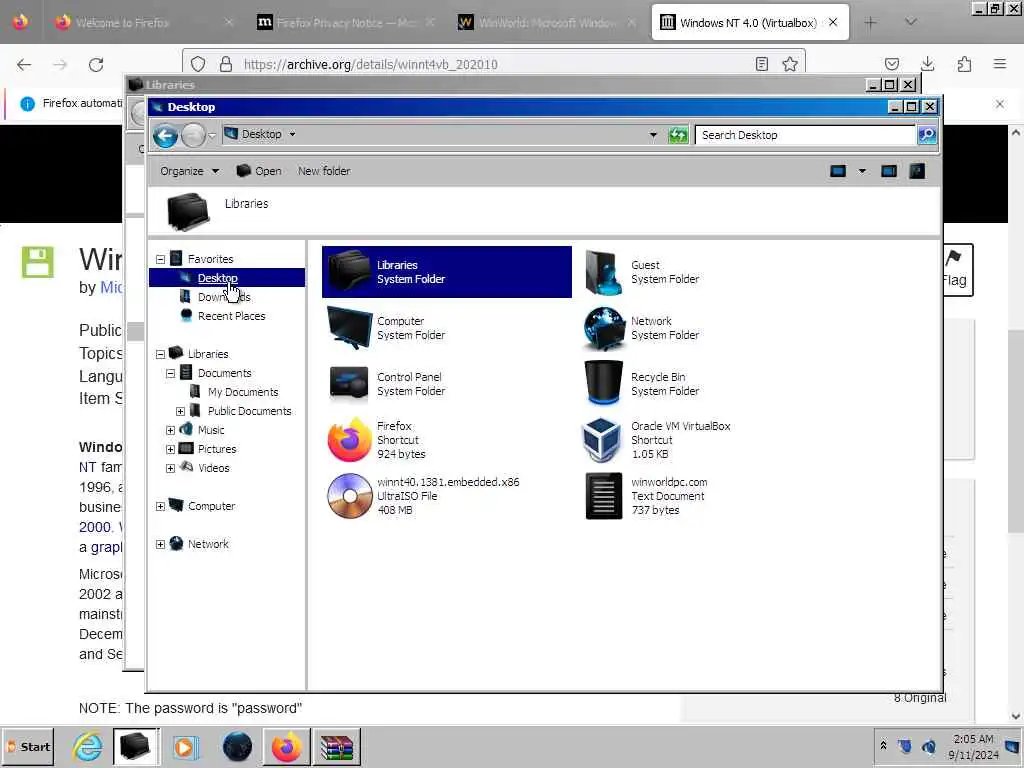Open WinRAR taskbar icon
Screen dimensions: 1024x768
pos(337,746)
